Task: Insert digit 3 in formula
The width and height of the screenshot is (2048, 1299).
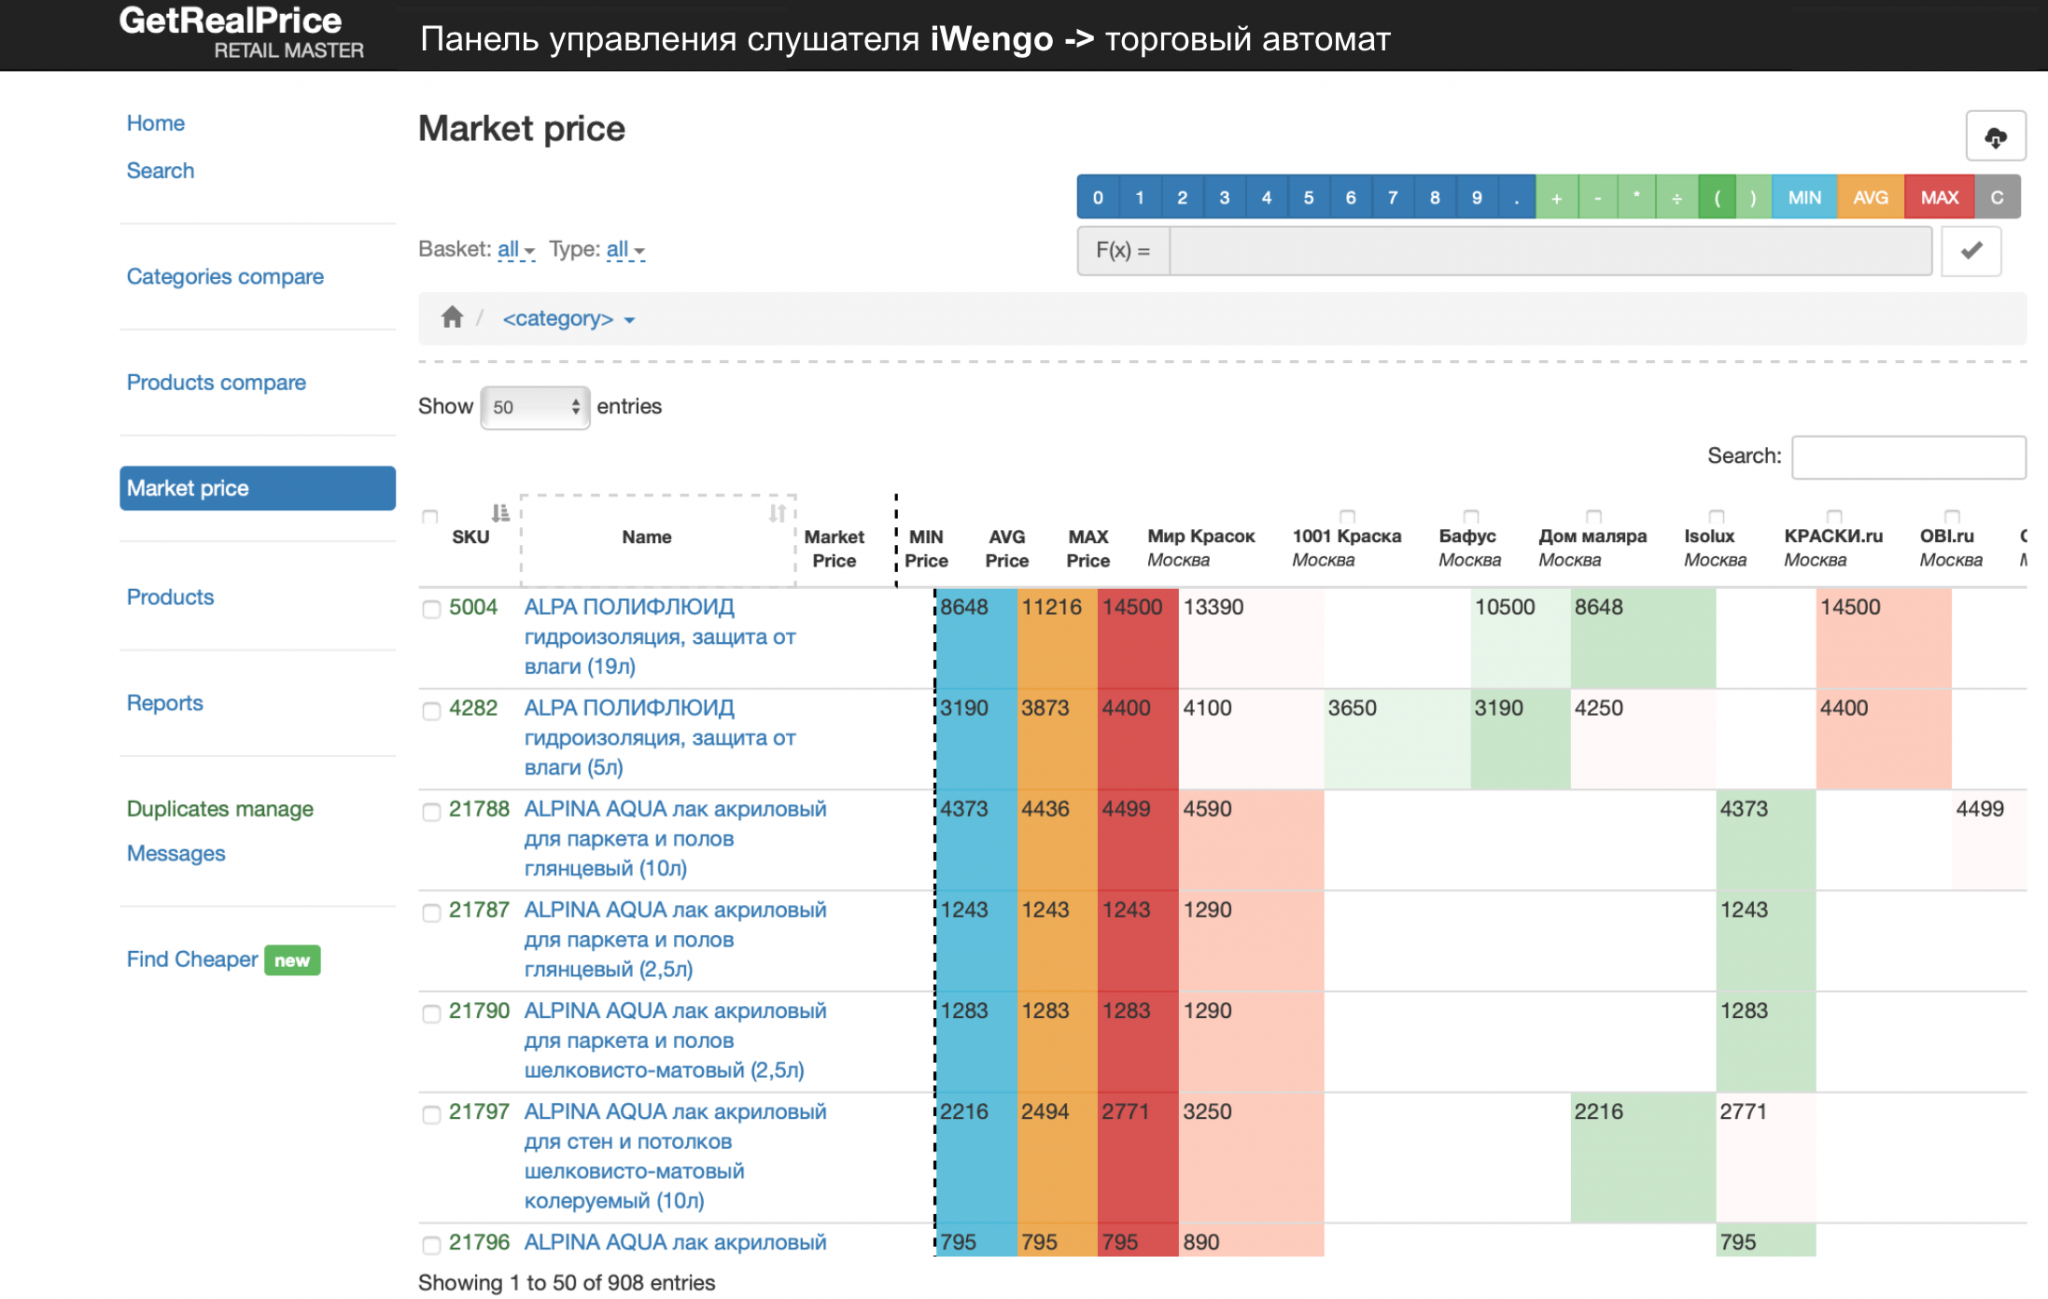Action: (x=1224, y=197)
